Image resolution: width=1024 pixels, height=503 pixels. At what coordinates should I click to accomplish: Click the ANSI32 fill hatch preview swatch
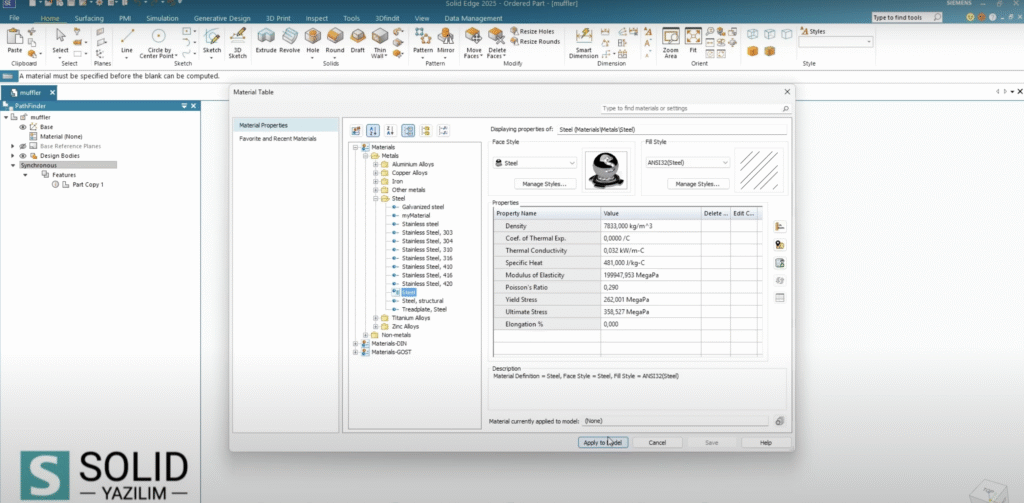pyautogui.click(x=760, y=170)
